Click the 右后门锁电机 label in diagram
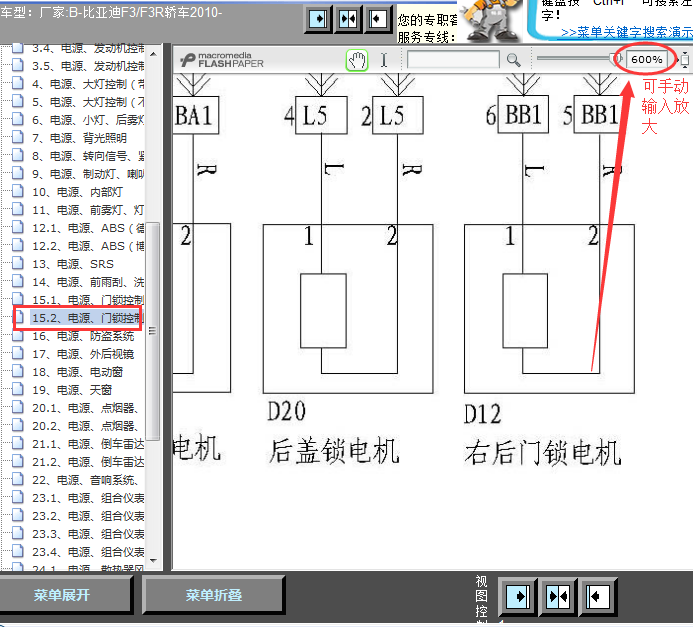This screenshot has width=693, height=627. [x=543, y=453]
